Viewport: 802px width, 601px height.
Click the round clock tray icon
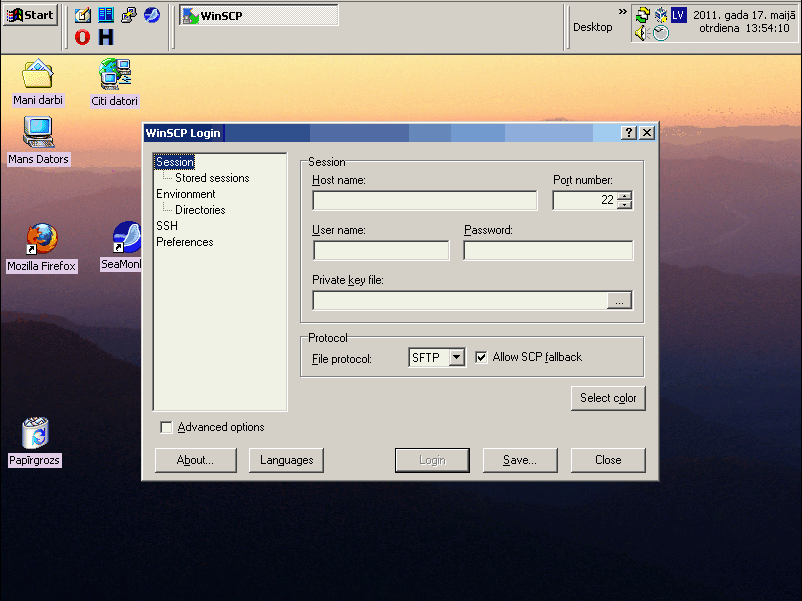point(661,33)
